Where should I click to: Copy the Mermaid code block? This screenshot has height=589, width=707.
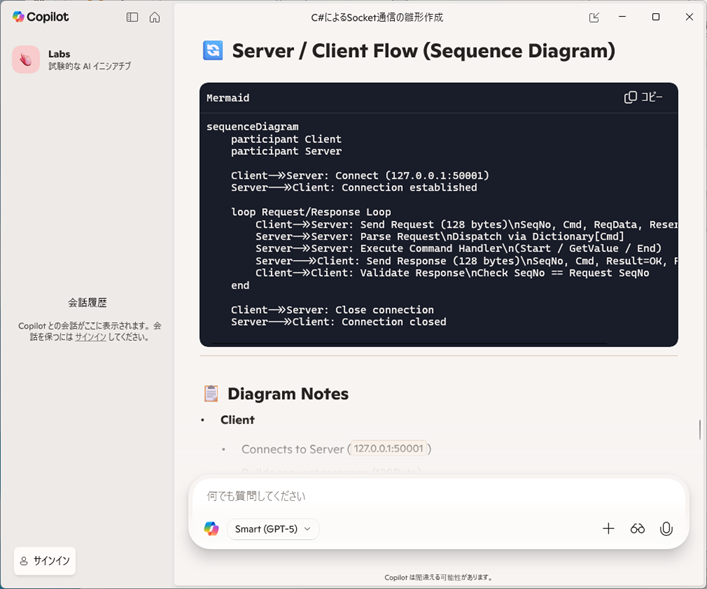point(643,97)
